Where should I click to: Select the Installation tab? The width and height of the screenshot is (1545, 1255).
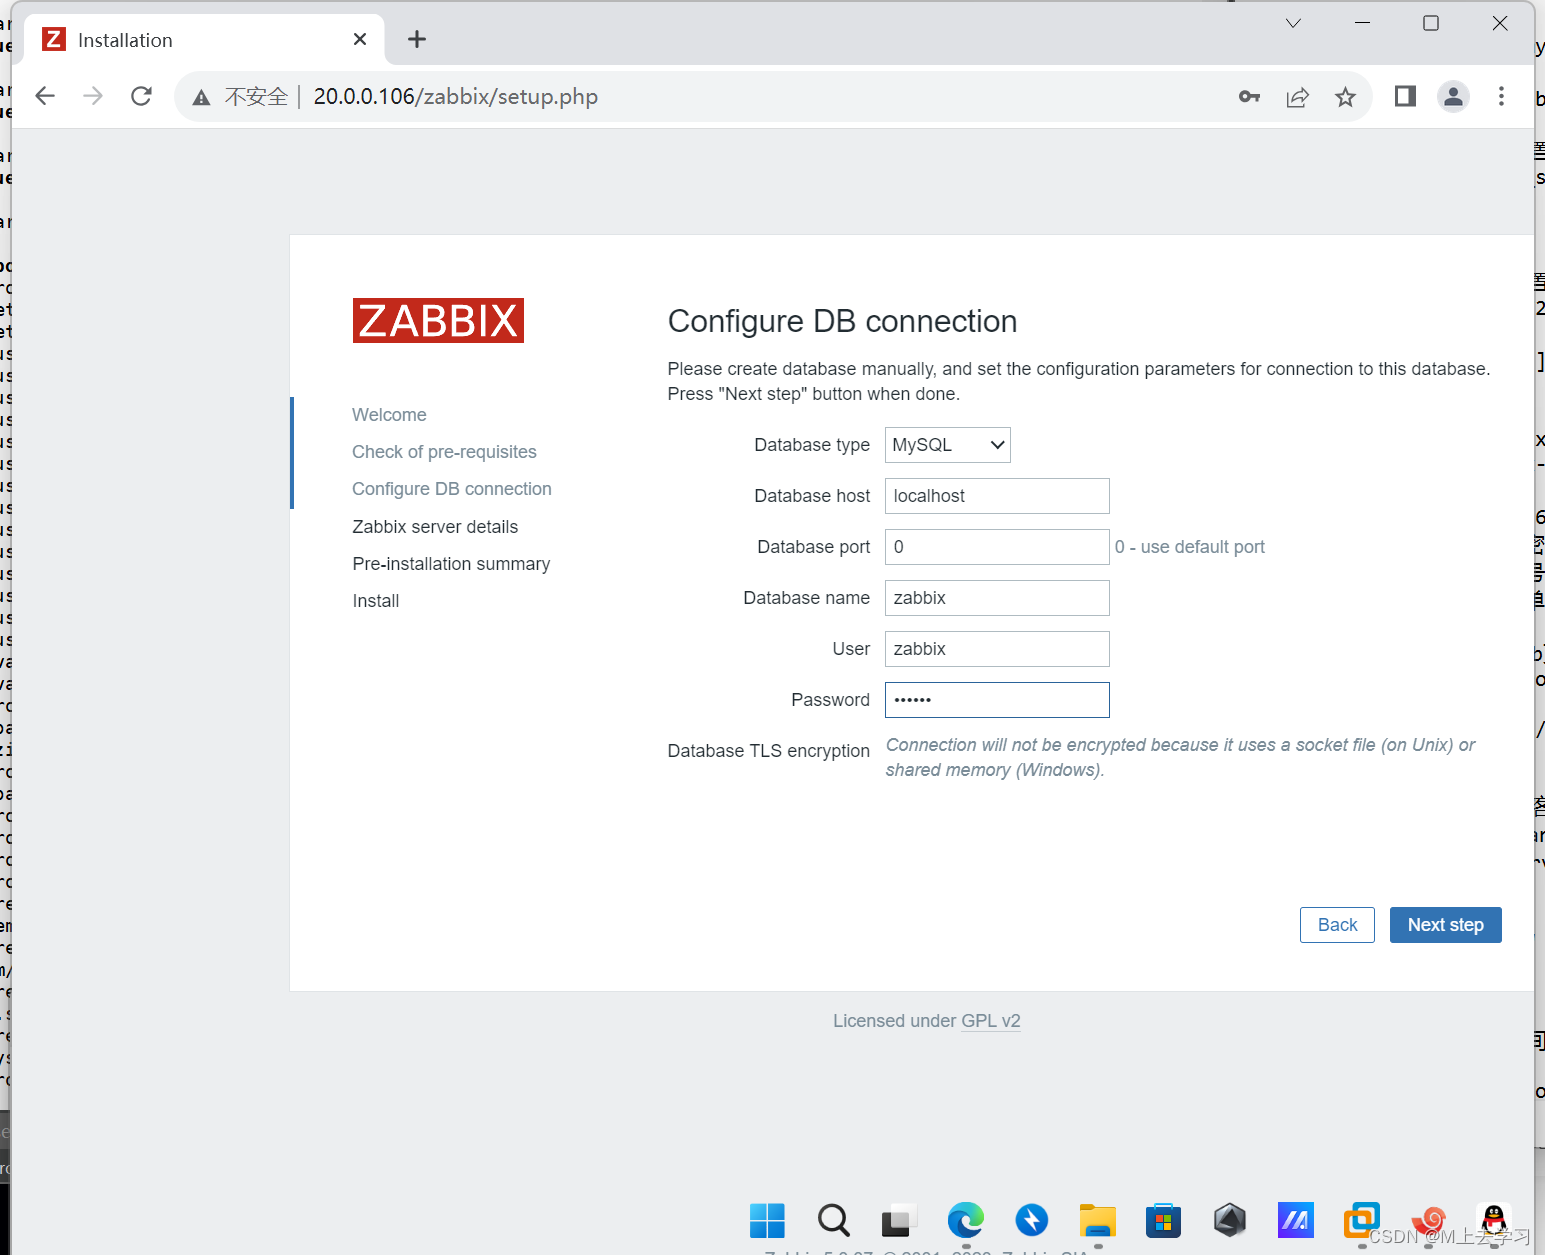click(x=203, y=39)
